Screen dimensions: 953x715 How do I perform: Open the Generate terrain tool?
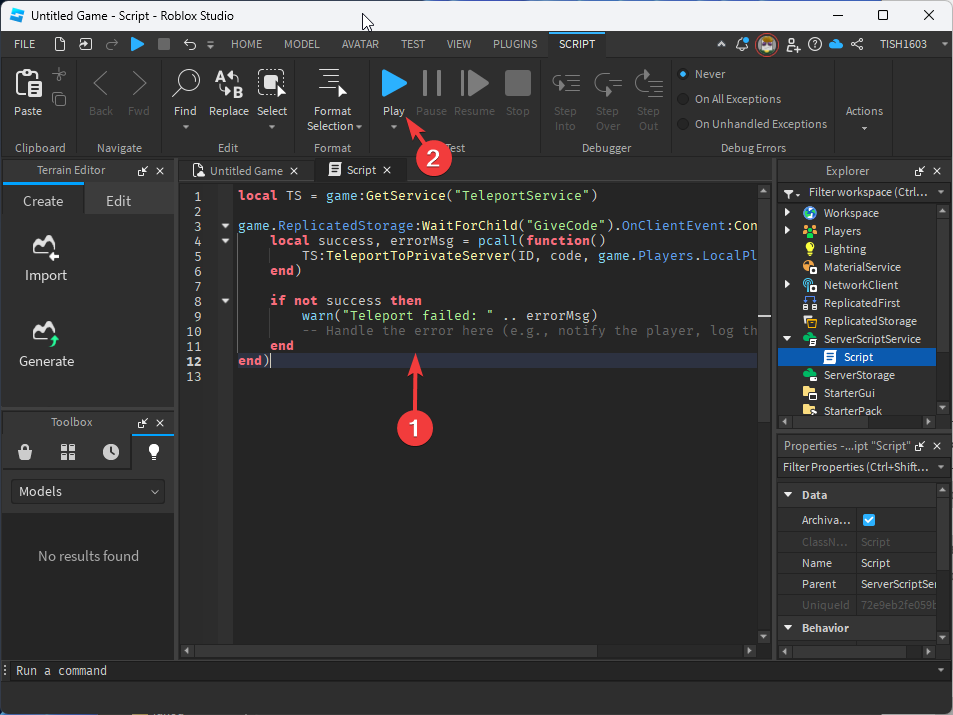(x=46, y=343)
